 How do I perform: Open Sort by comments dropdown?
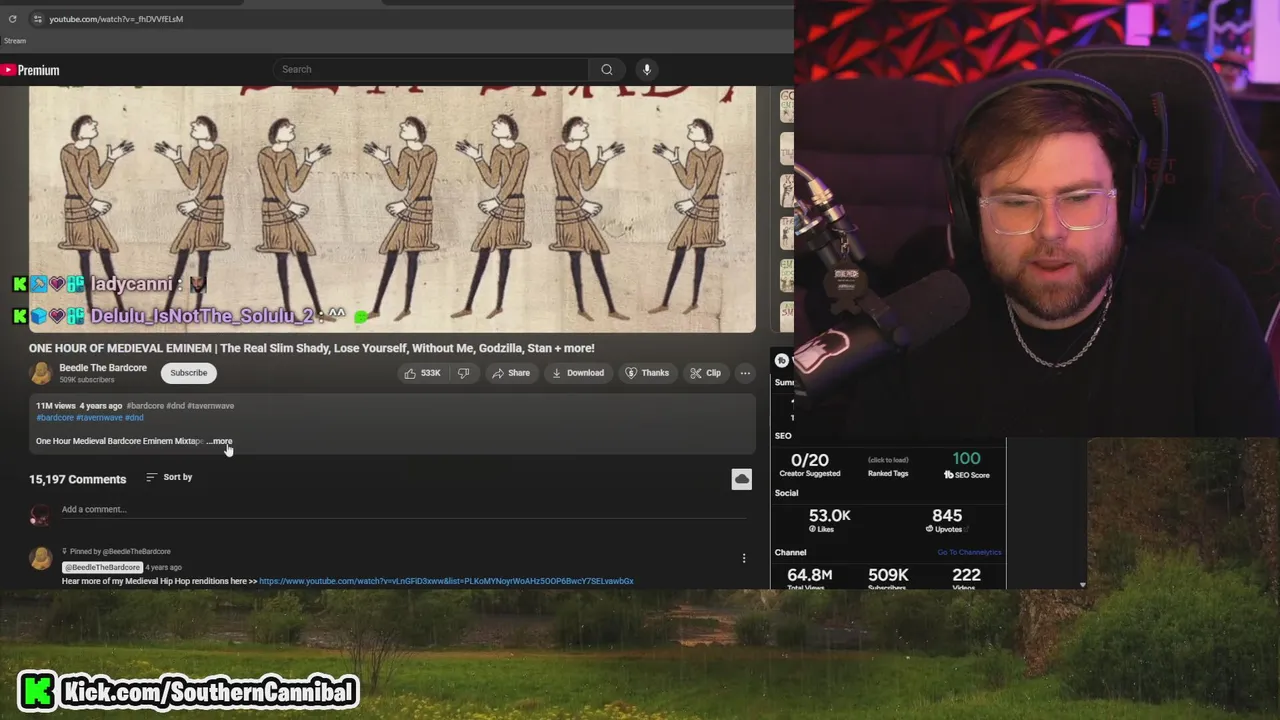tap(169, 477)
